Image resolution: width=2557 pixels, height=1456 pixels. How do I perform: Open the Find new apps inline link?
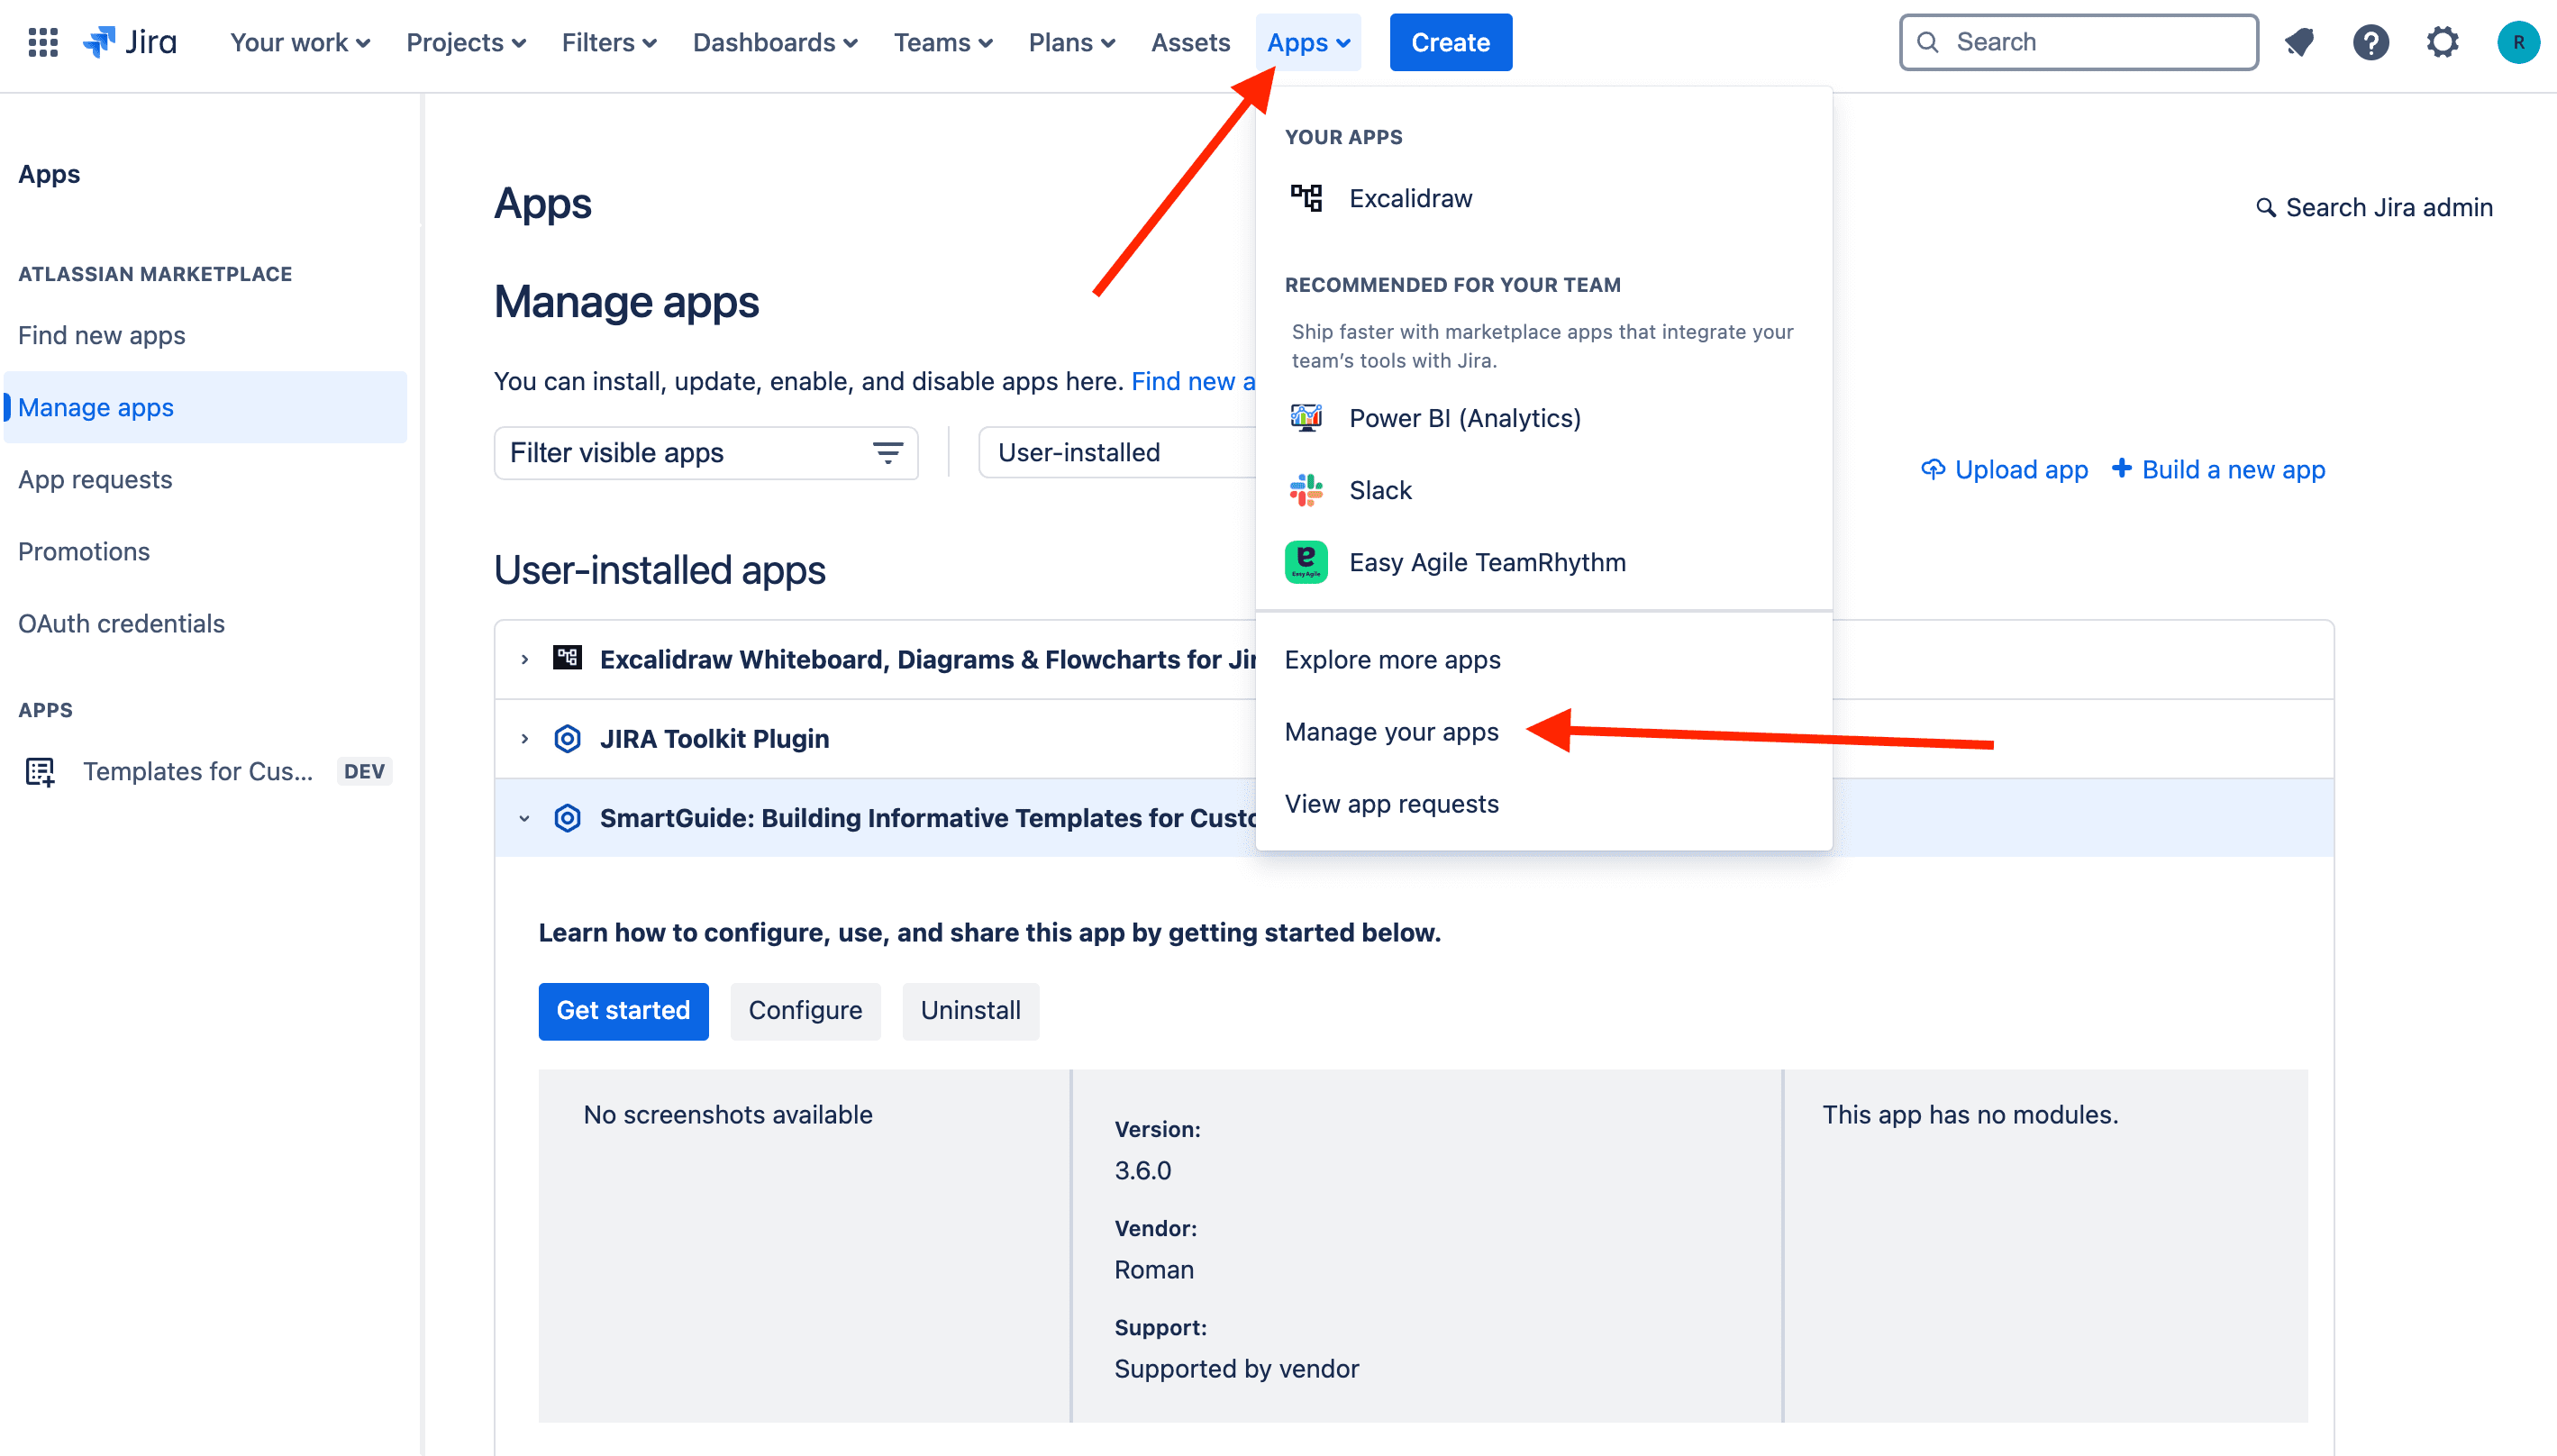point(1193,381)
